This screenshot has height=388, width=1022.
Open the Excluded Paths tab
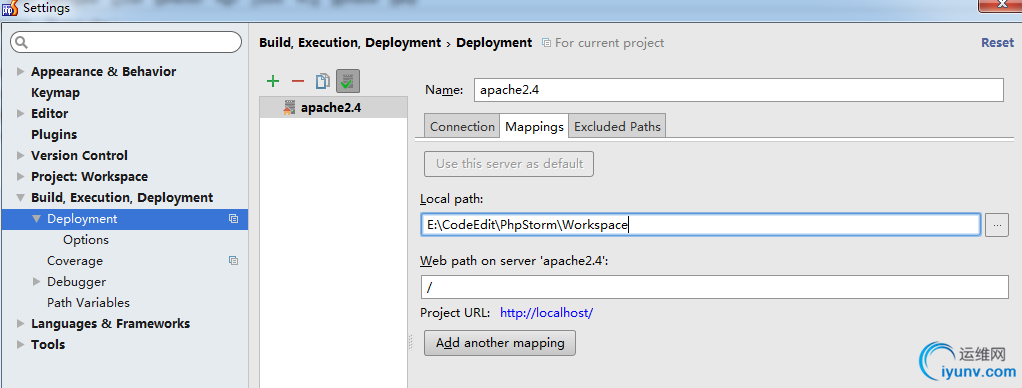tap(617, 127)
